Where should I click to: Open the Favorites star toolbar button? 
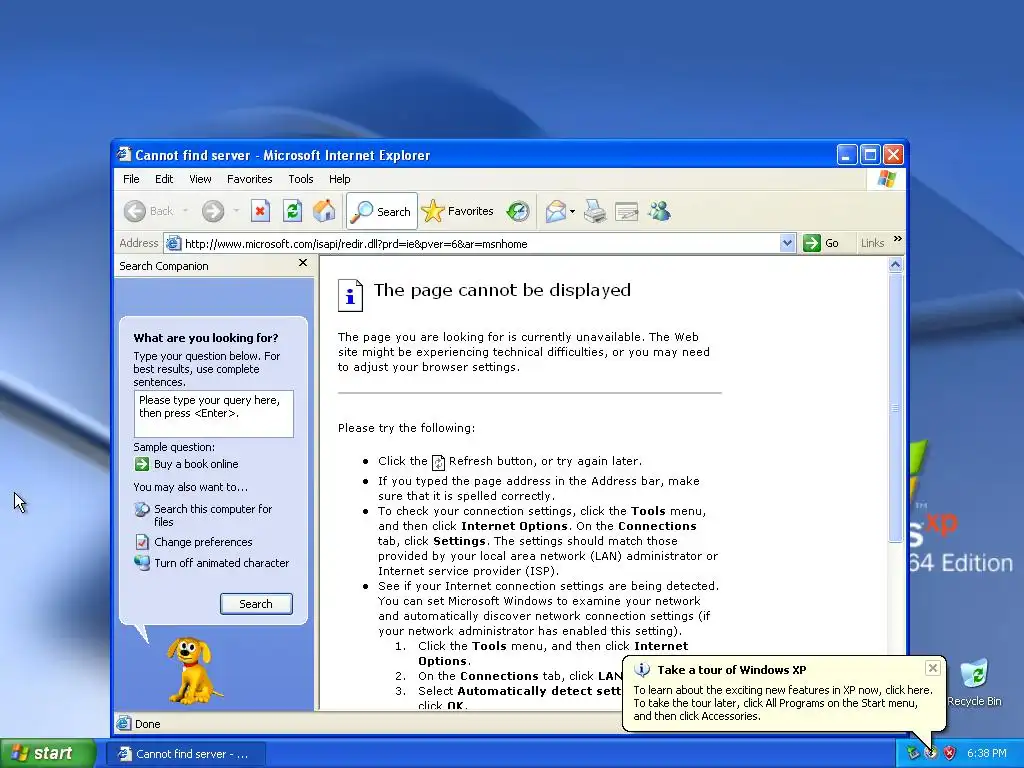tap(457, 211)
